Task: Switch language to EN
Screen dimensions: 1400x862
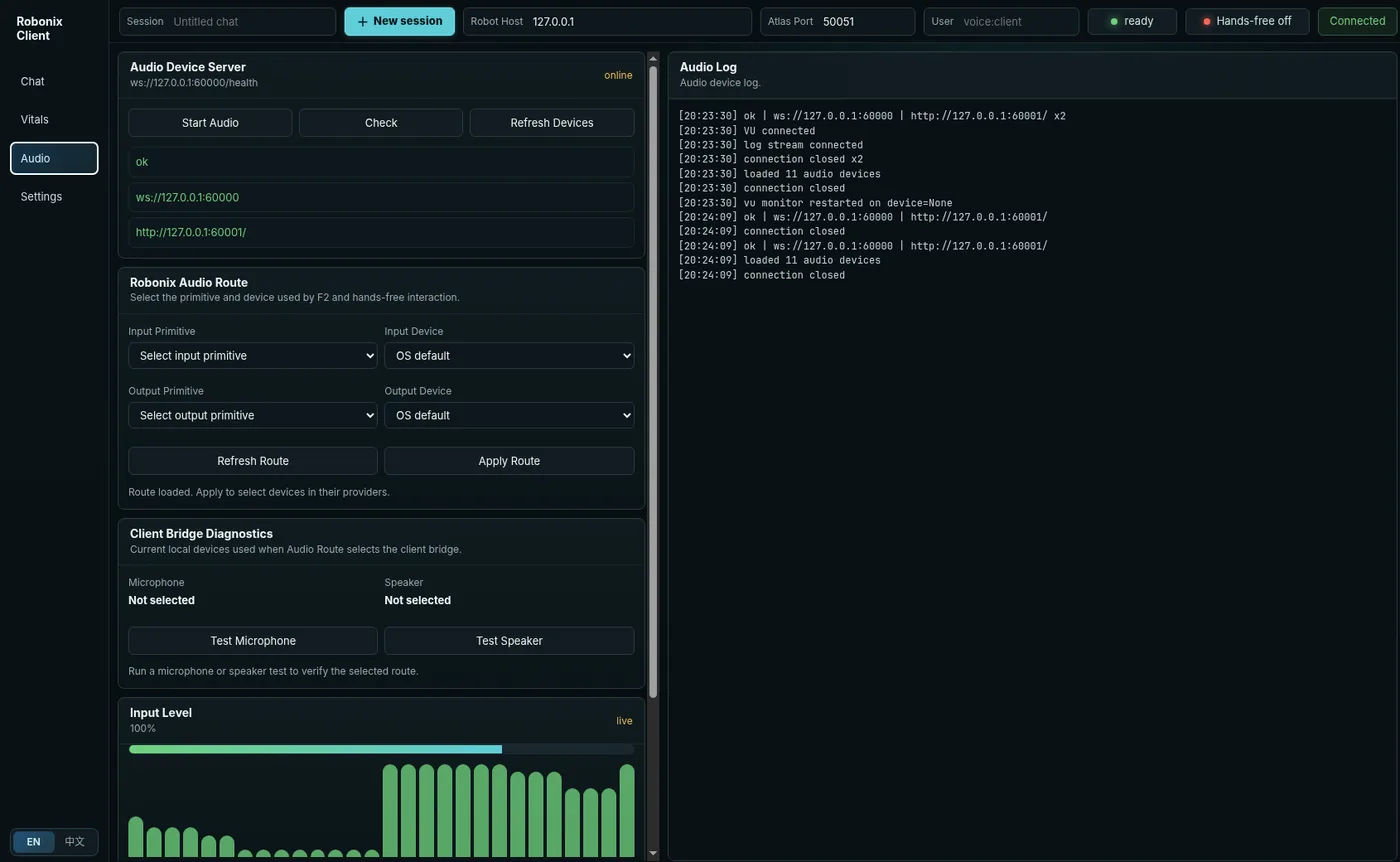Action: click(34, 842)
